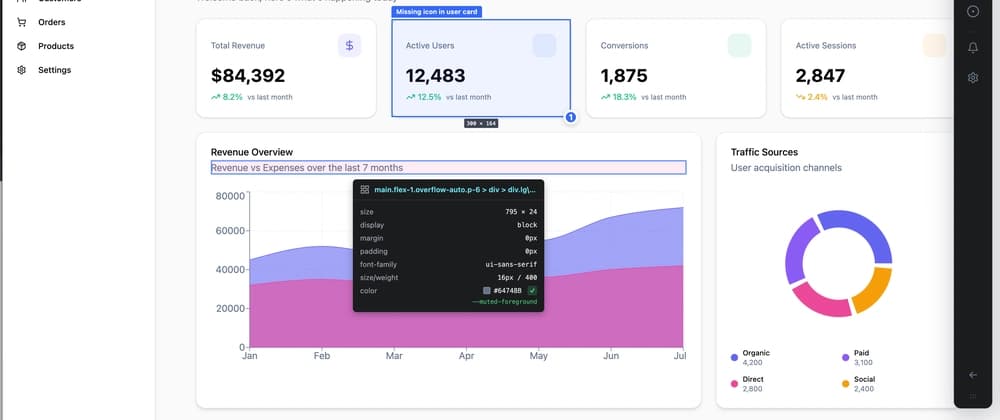This screenshot has width=1000, height=420.
Task: Click the drag handle dots under the toolbar arrow
Action: tap(973, 396)
